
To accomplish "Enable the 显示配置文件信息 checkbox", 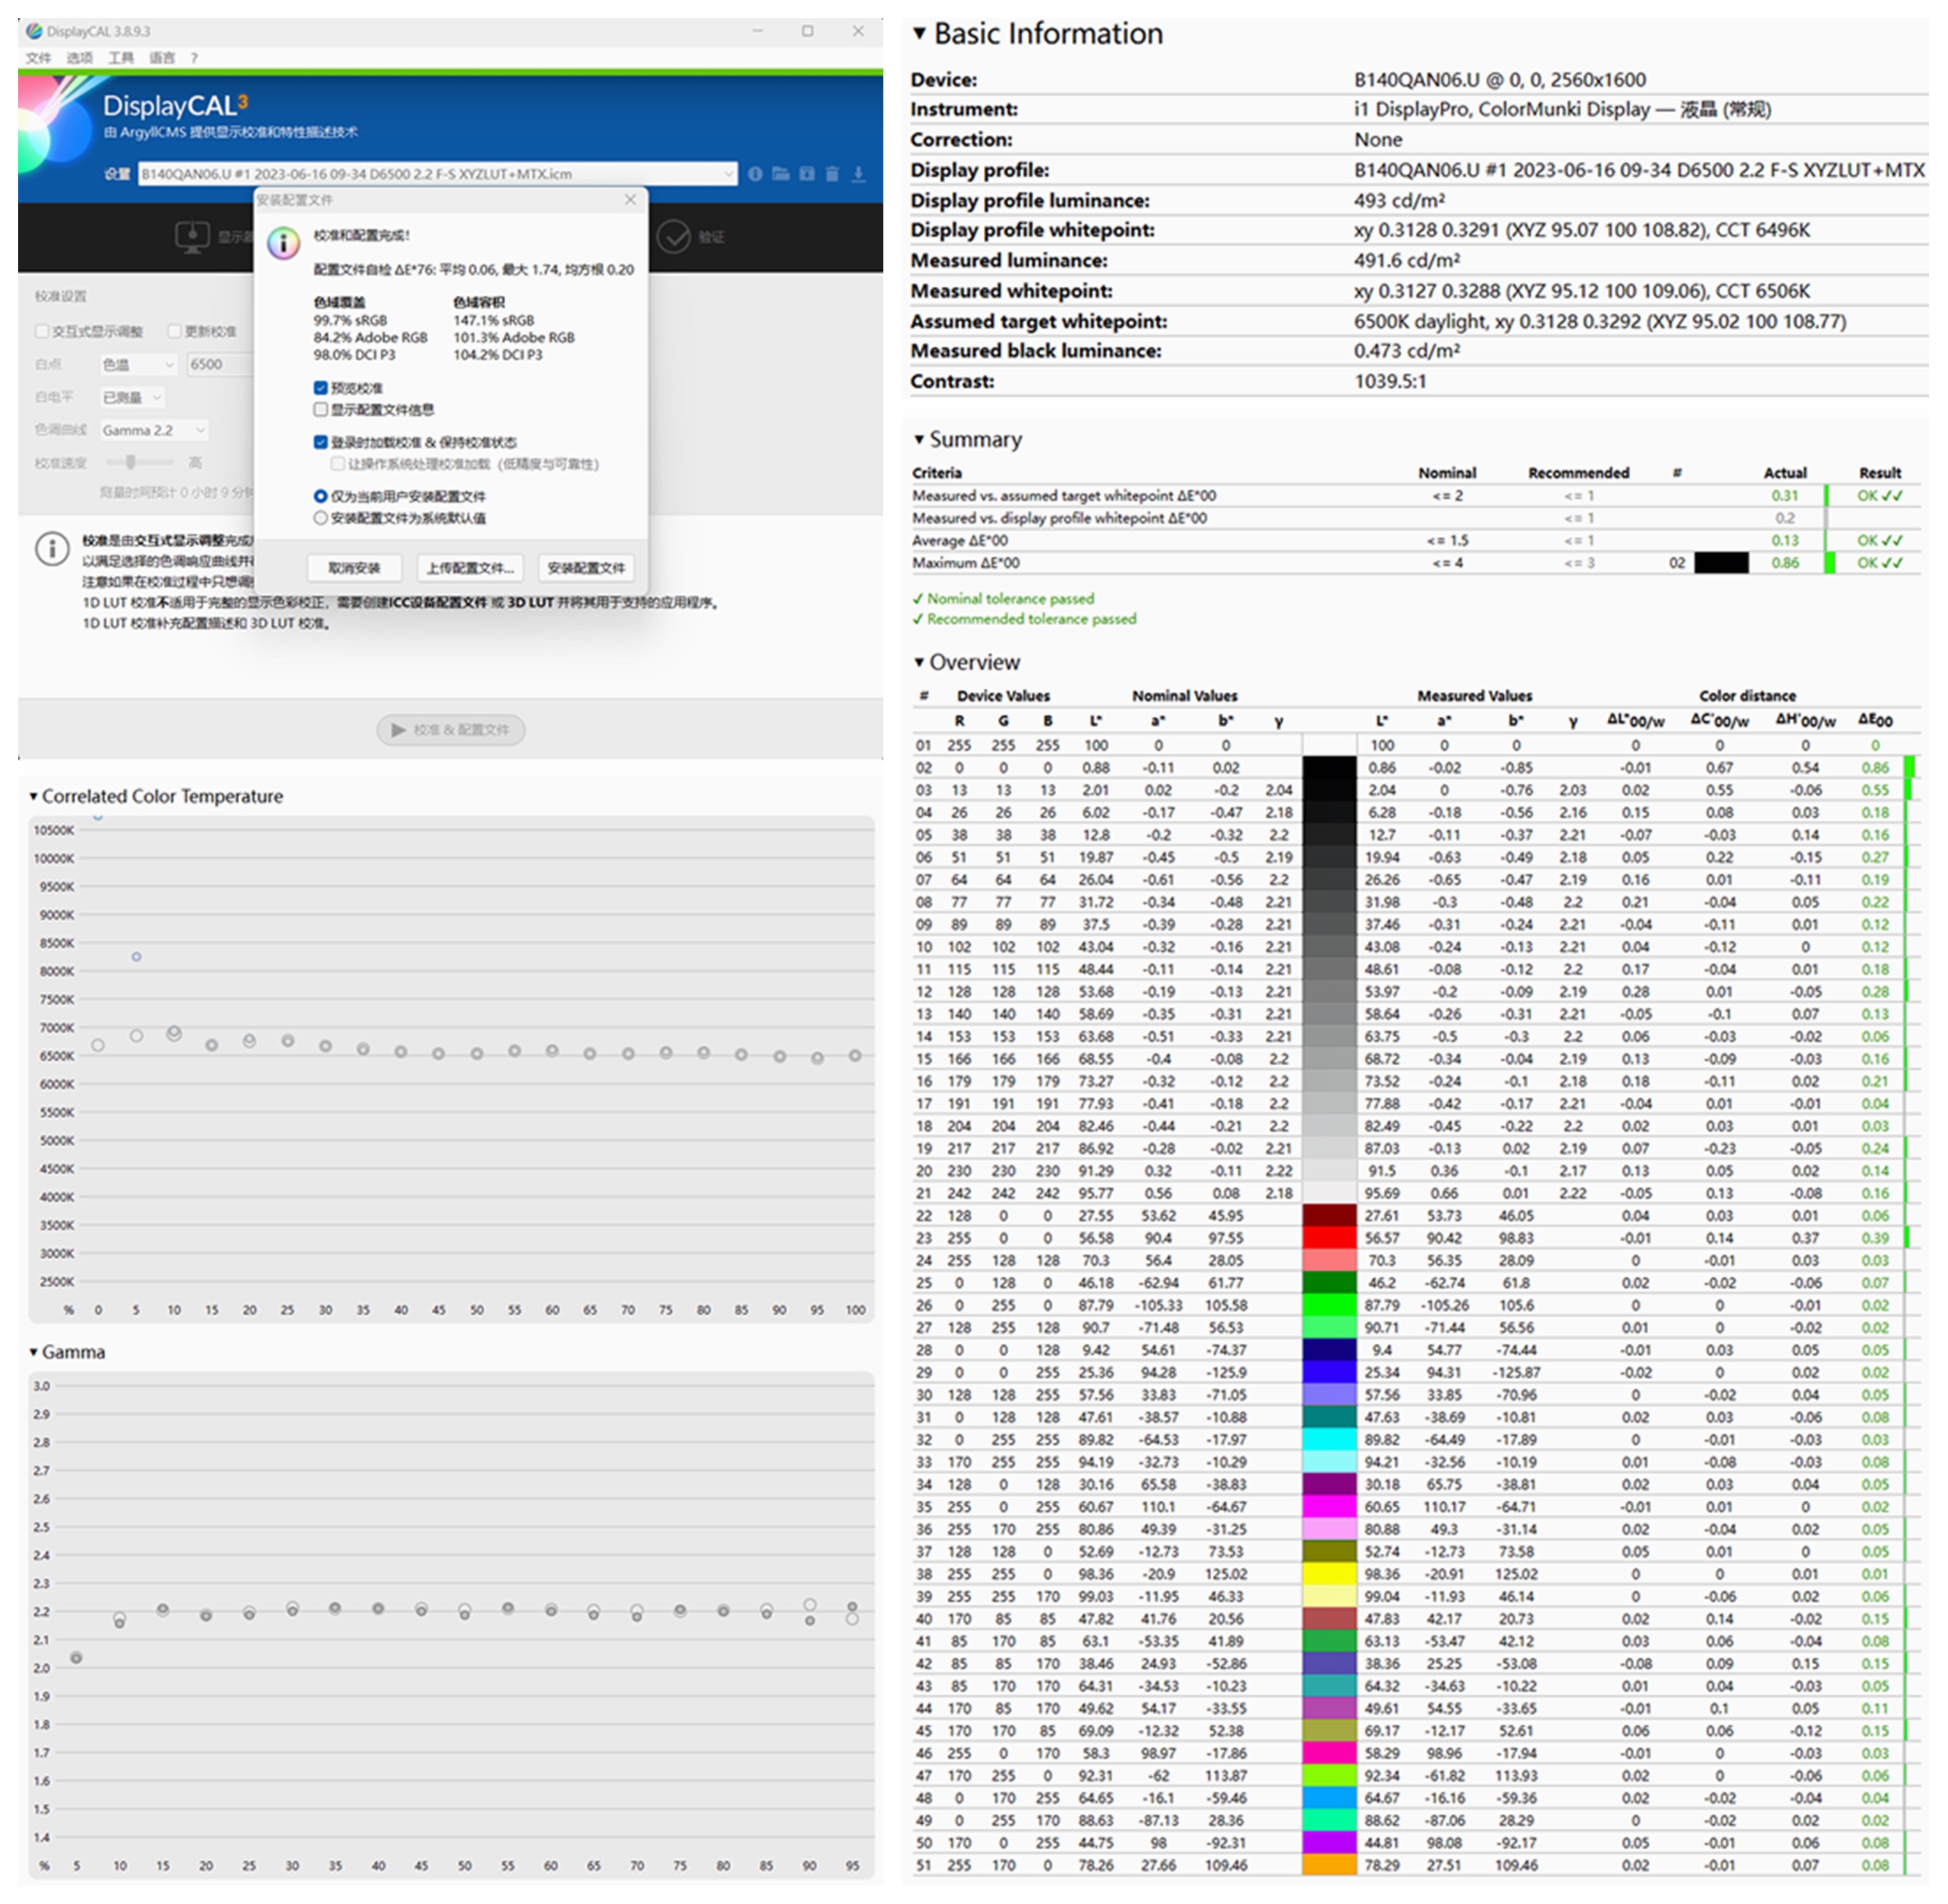I will [321, 410].
